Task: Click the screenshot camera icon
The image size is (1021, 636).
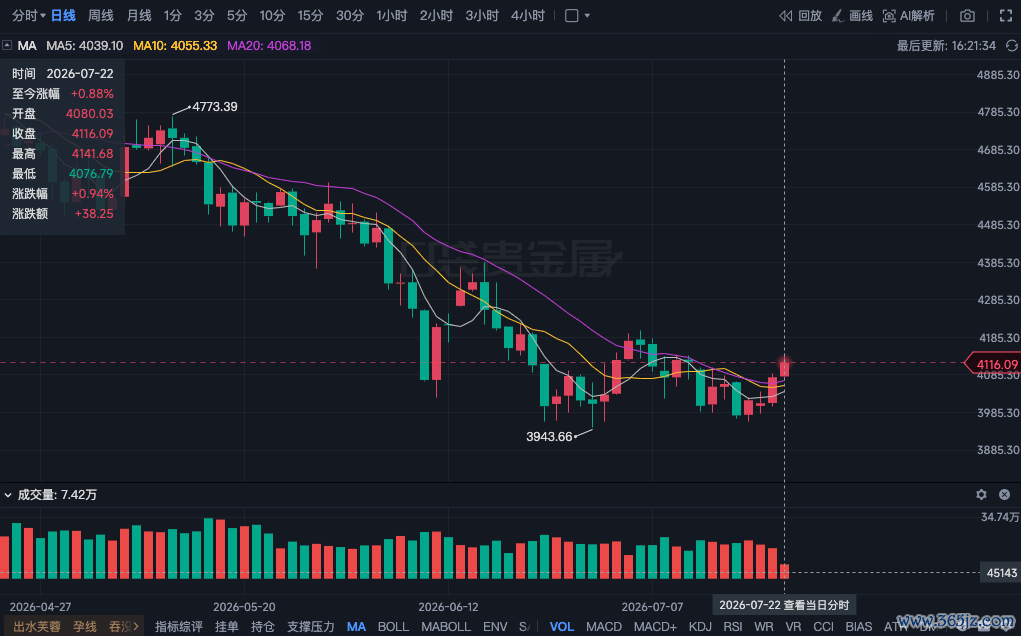Action: (967, 16)
